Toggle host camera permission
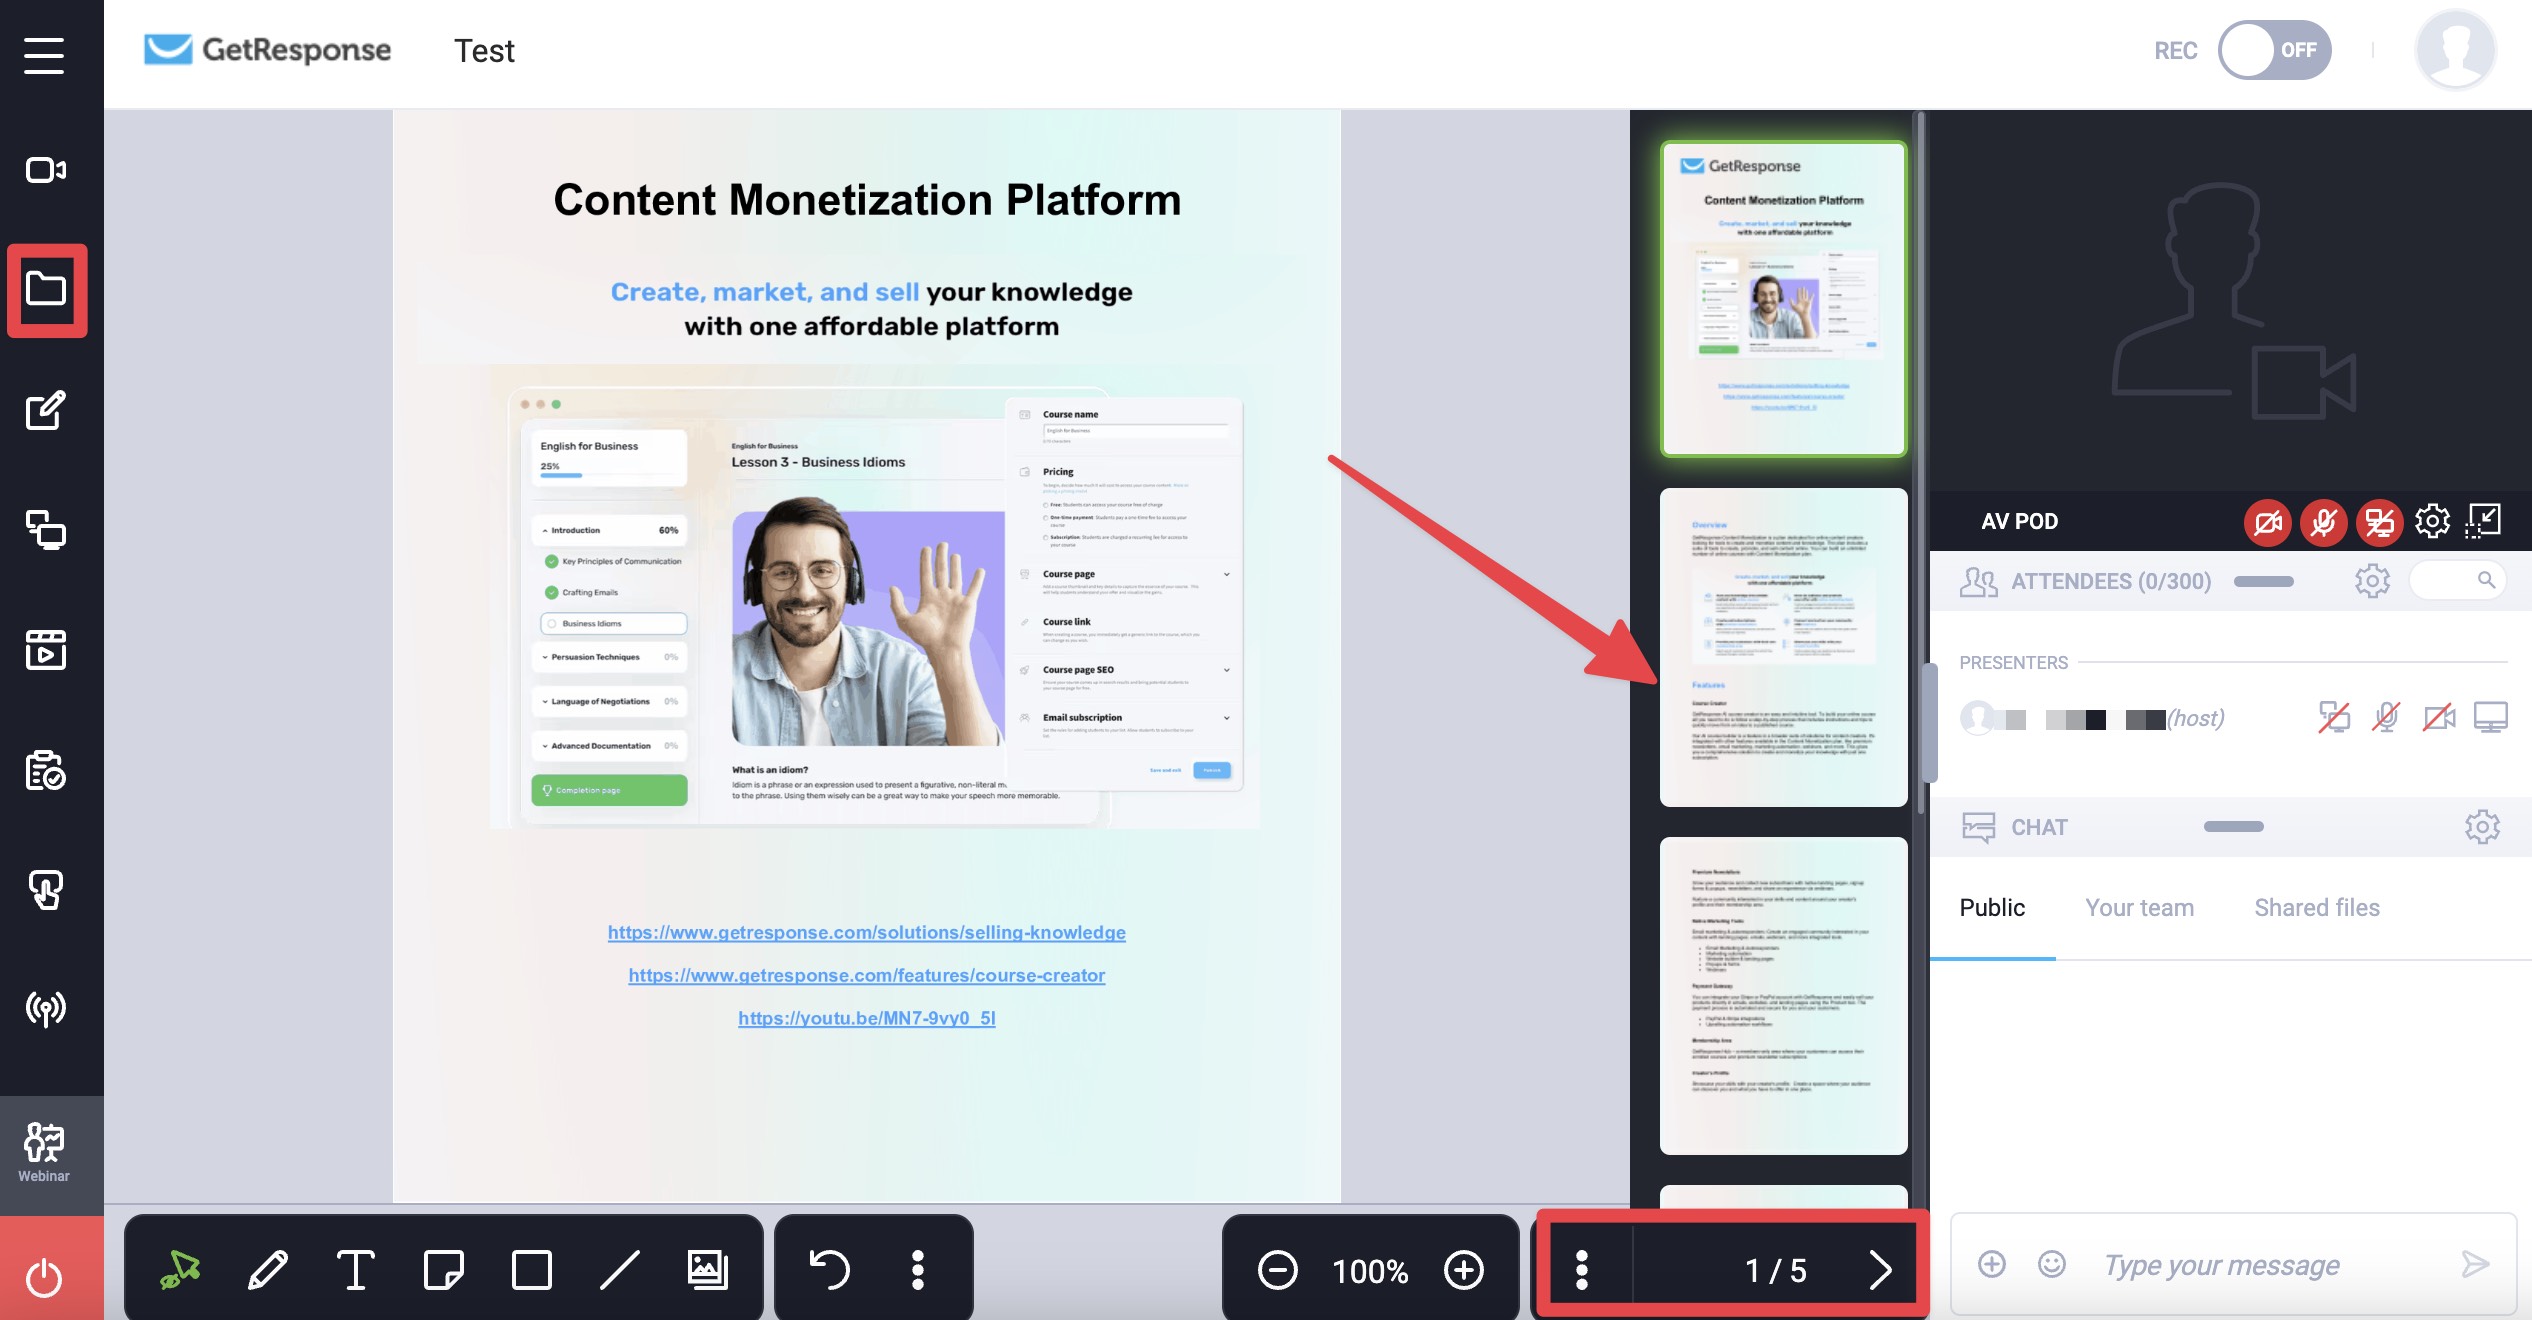The width and height of the screenshot is (2532, 1320). tap(2439, 717)
